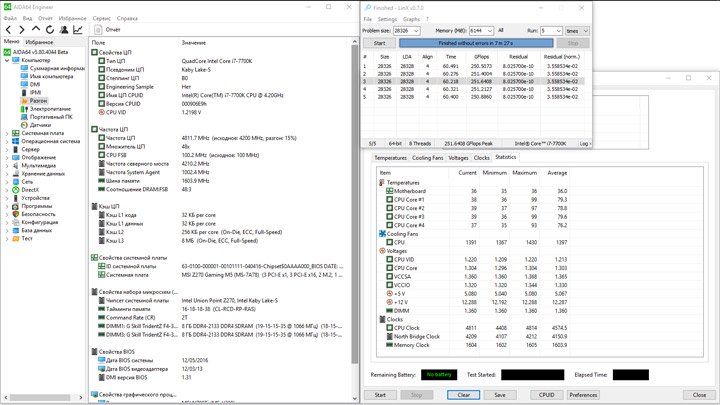Open the Problem size dropdown
720x405 pixels.
coord(415,31)
